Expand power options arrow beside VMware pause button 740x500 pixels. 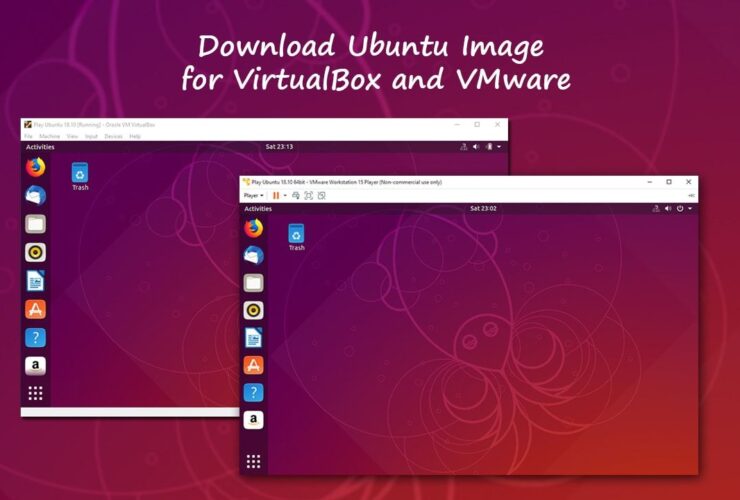click(x=285, y=195)
